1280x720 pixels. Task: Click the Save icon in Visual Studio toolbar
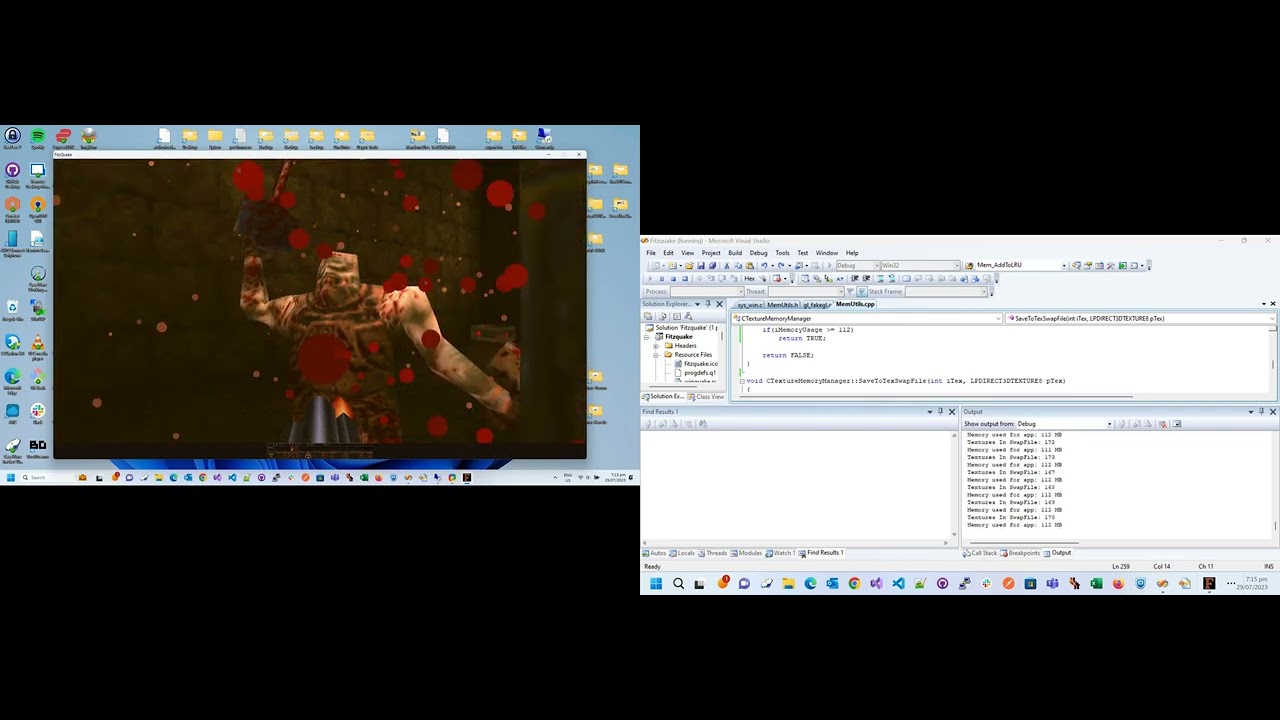(701, 265)
